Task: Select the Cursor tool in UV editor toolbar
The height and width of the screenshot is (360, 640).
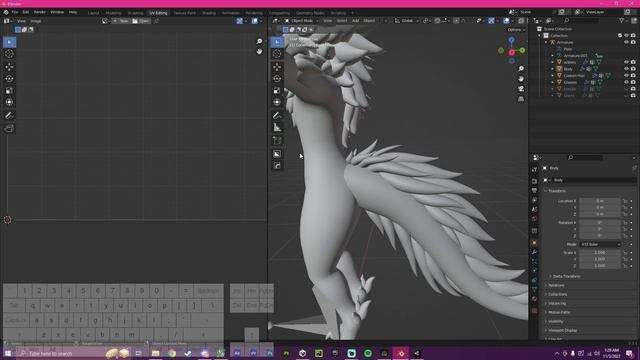Action: point(9,53)
